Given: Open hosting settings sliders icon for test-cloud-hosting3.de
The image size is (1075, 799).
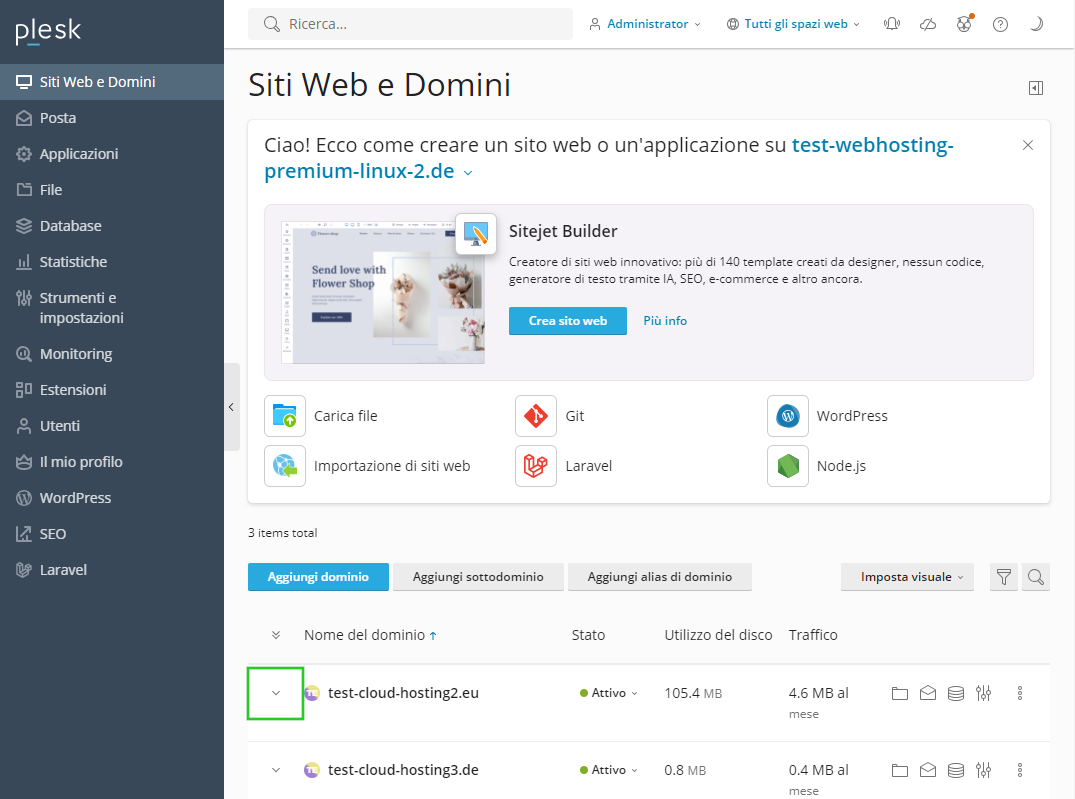Looking at the screenshot, I should pos(984,770).
